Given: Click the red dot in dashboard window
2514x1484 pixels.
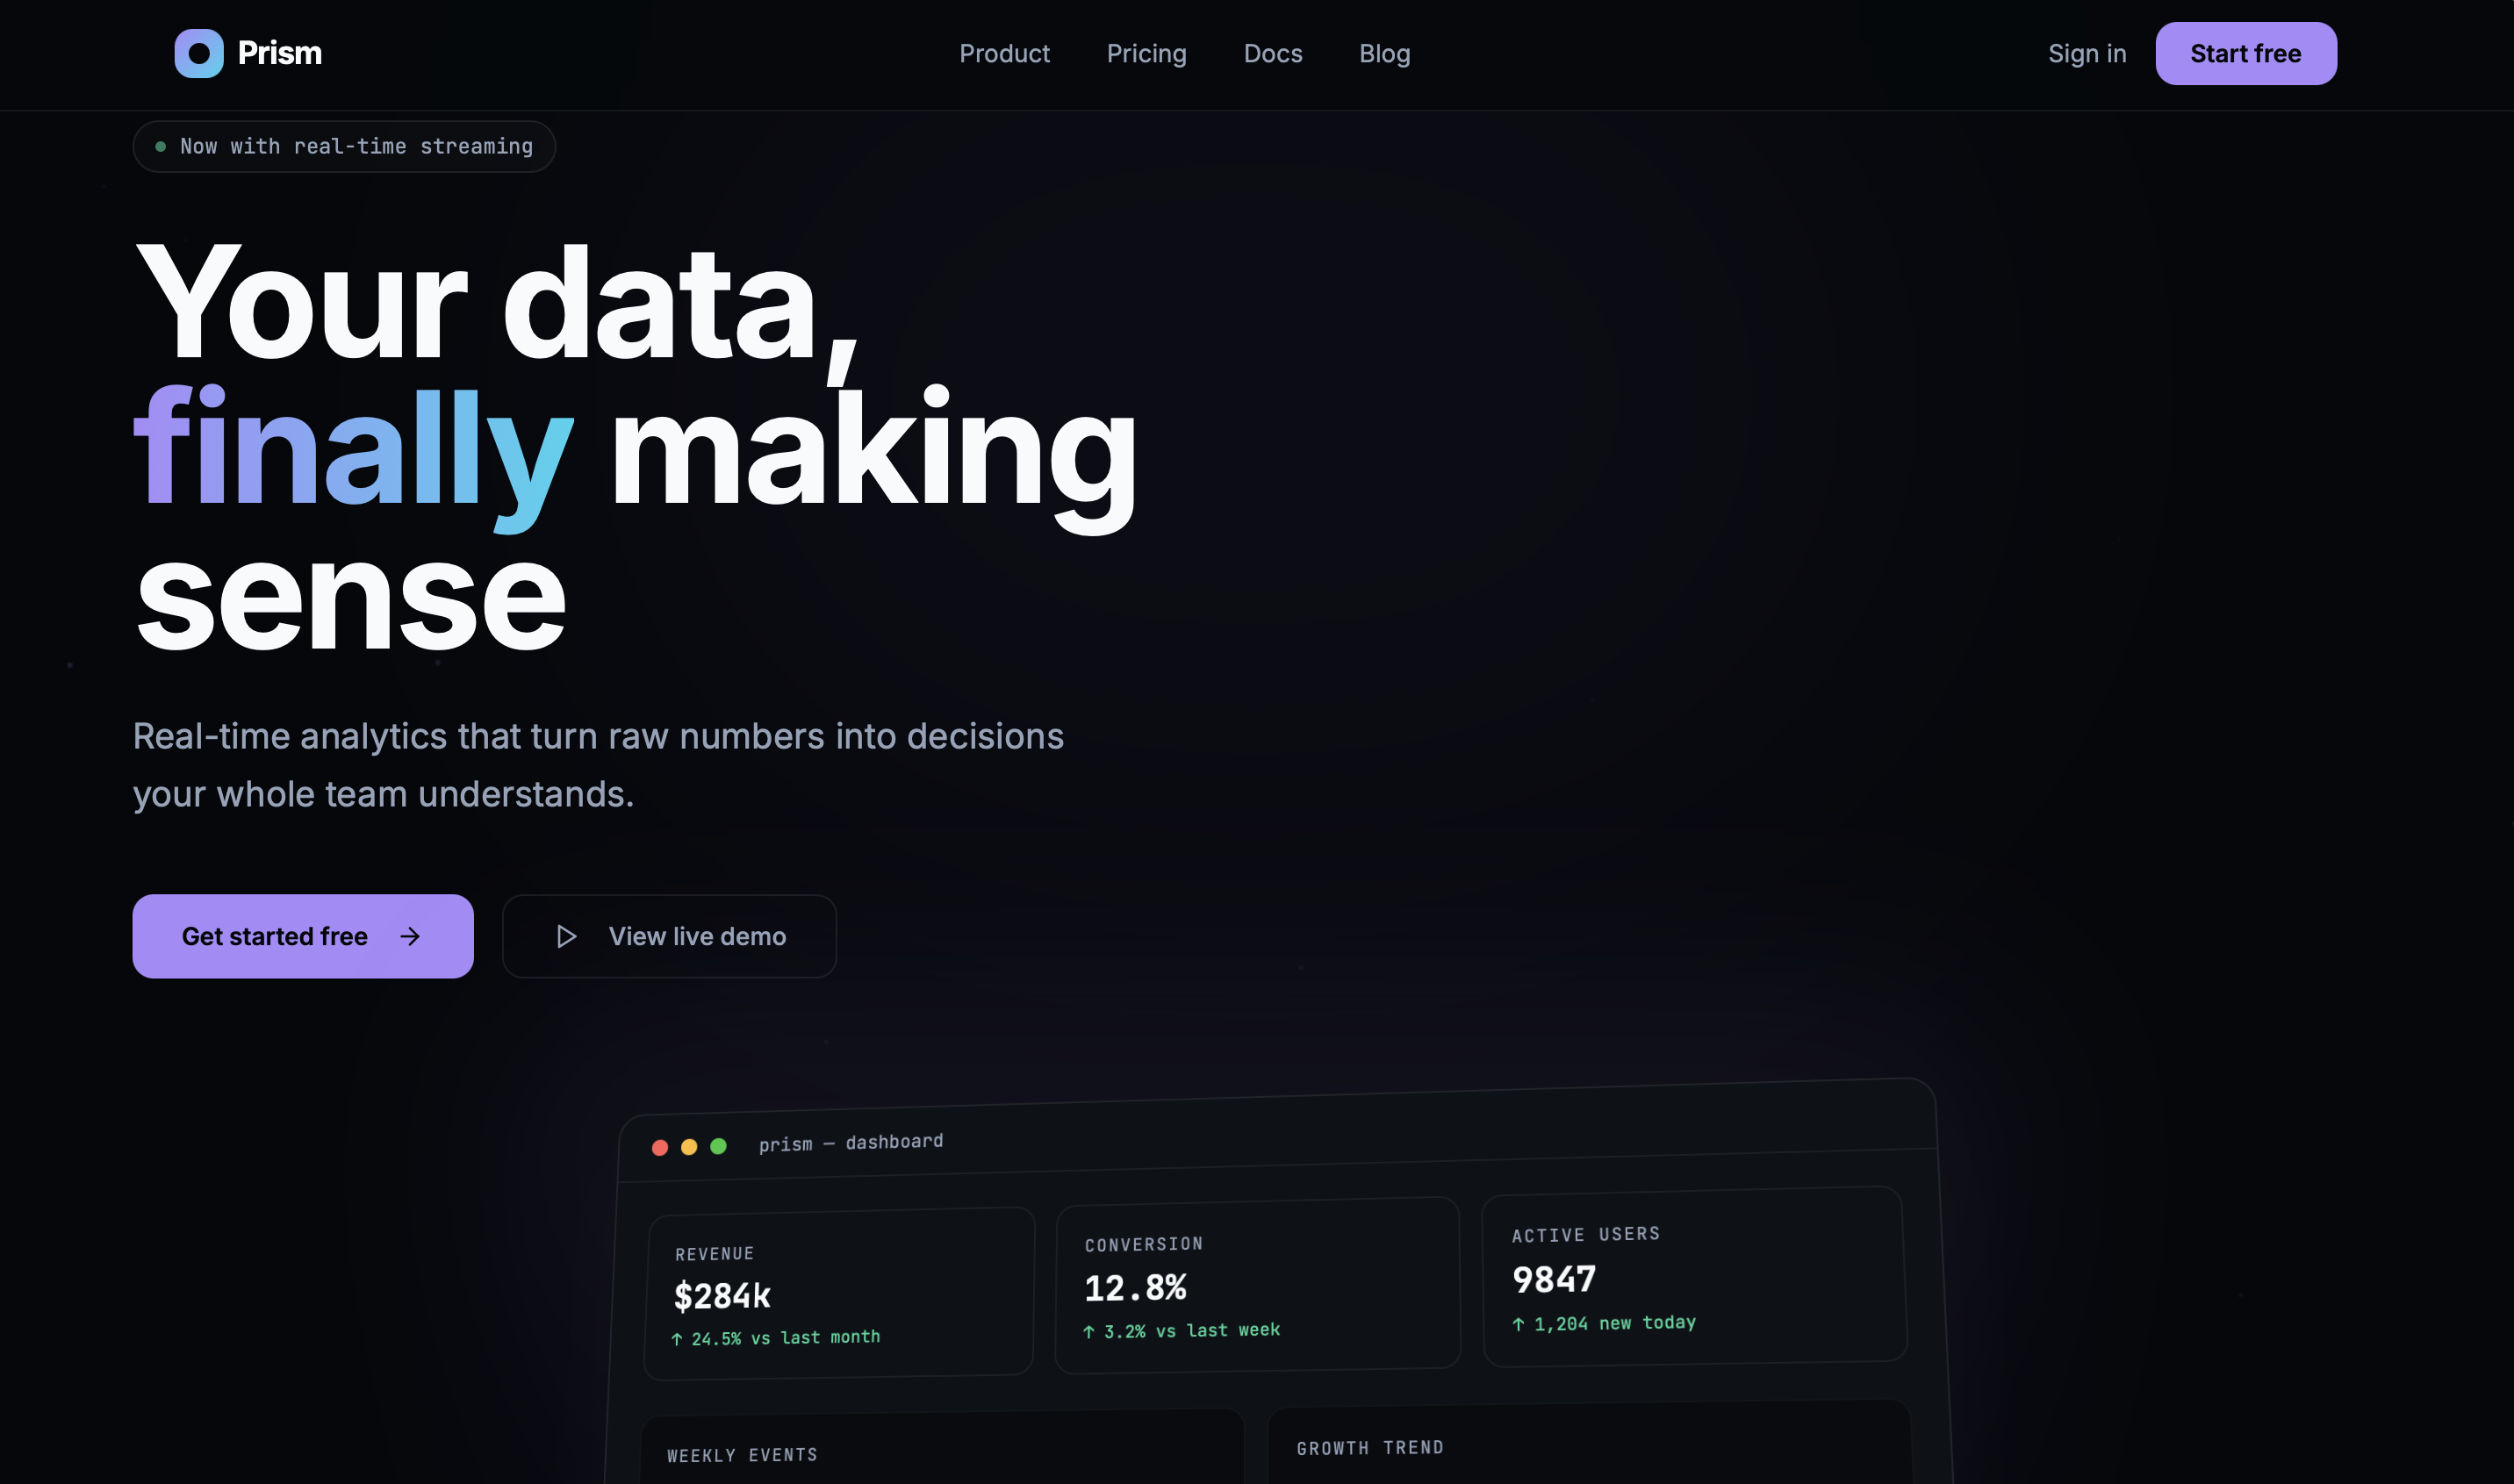Looking at the screenshot, I should 660,1147.
